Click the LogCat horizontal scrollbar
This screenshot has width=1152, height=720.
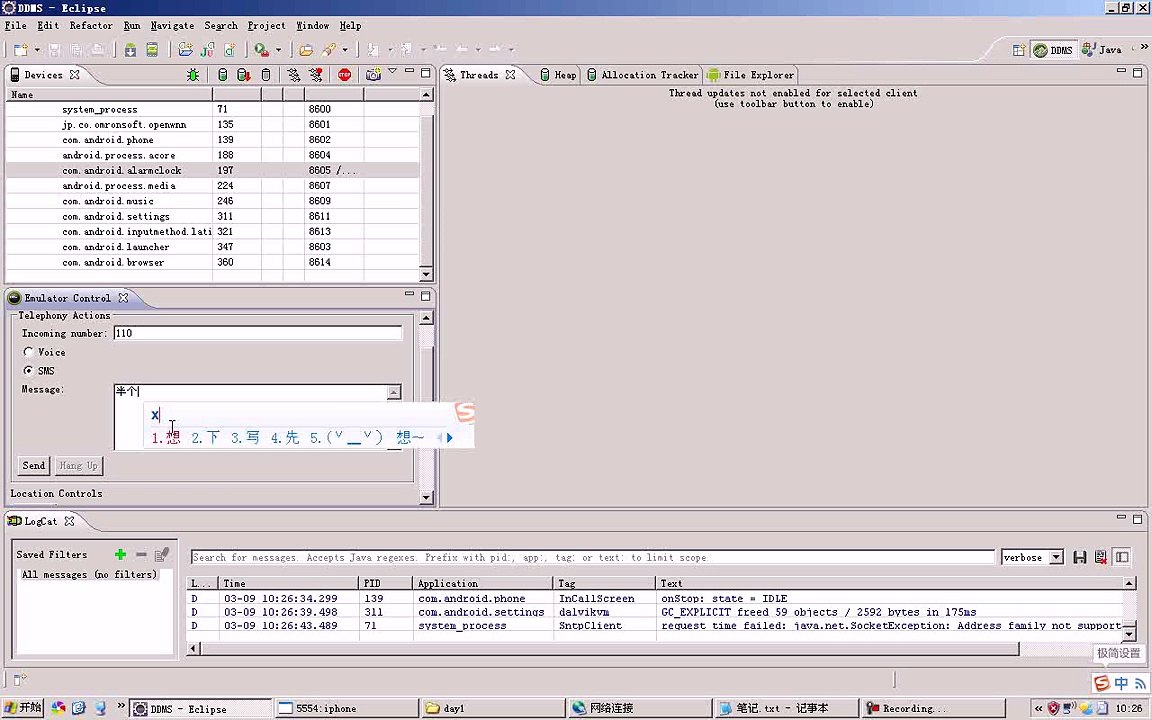[610, 649]
